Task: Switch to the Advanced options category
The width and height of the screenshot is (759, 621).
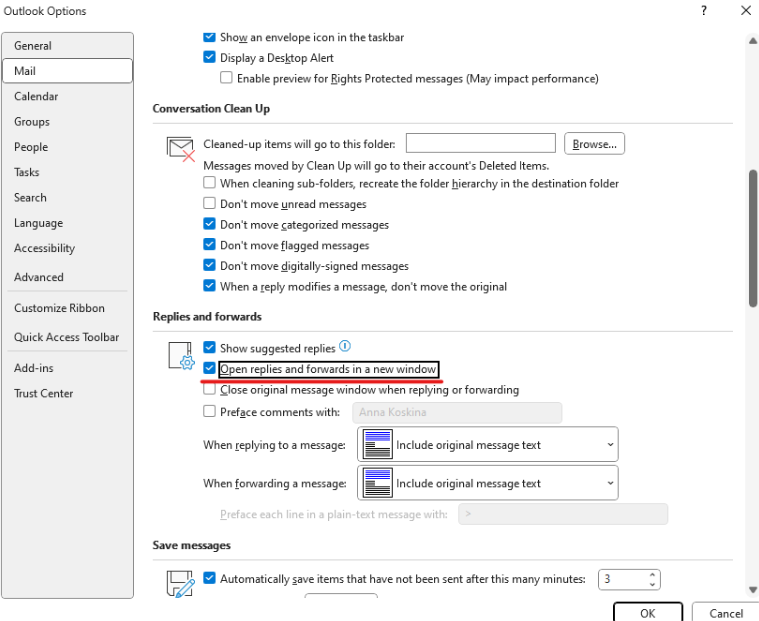Action: (39, 277)
